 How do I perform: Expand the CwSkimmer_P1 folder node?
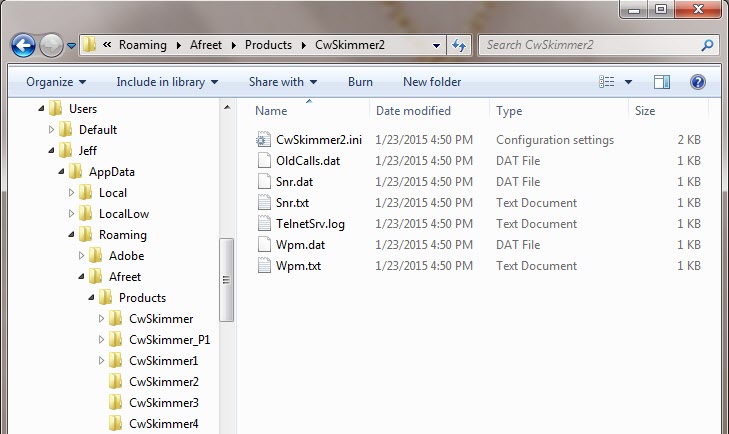click(101, 340)
